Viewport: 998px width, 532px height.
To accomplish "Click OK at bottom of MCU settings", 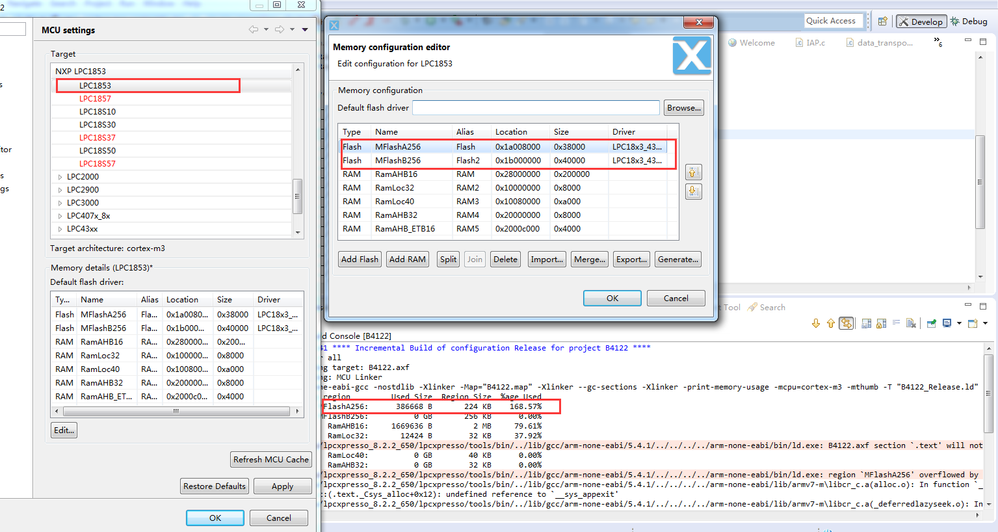I will (x=215, y=517).
